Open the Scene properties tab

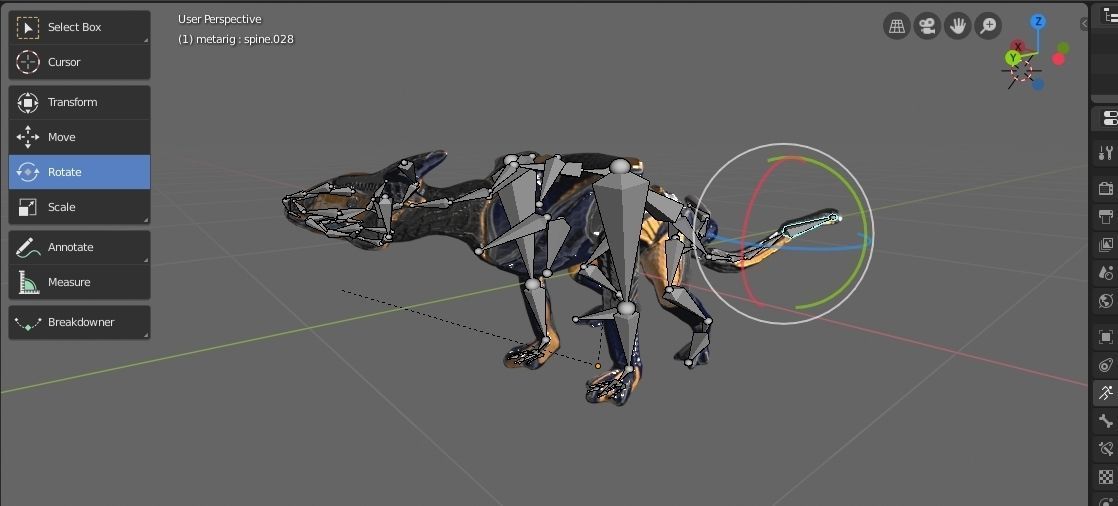(x=1106, y=272)
